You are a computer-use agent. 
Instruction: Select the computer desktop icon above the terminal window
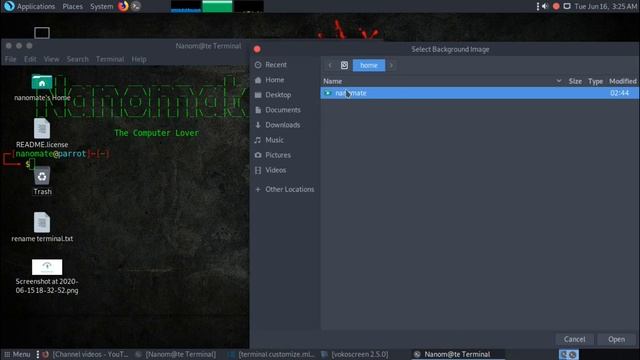tap(42, 33)
